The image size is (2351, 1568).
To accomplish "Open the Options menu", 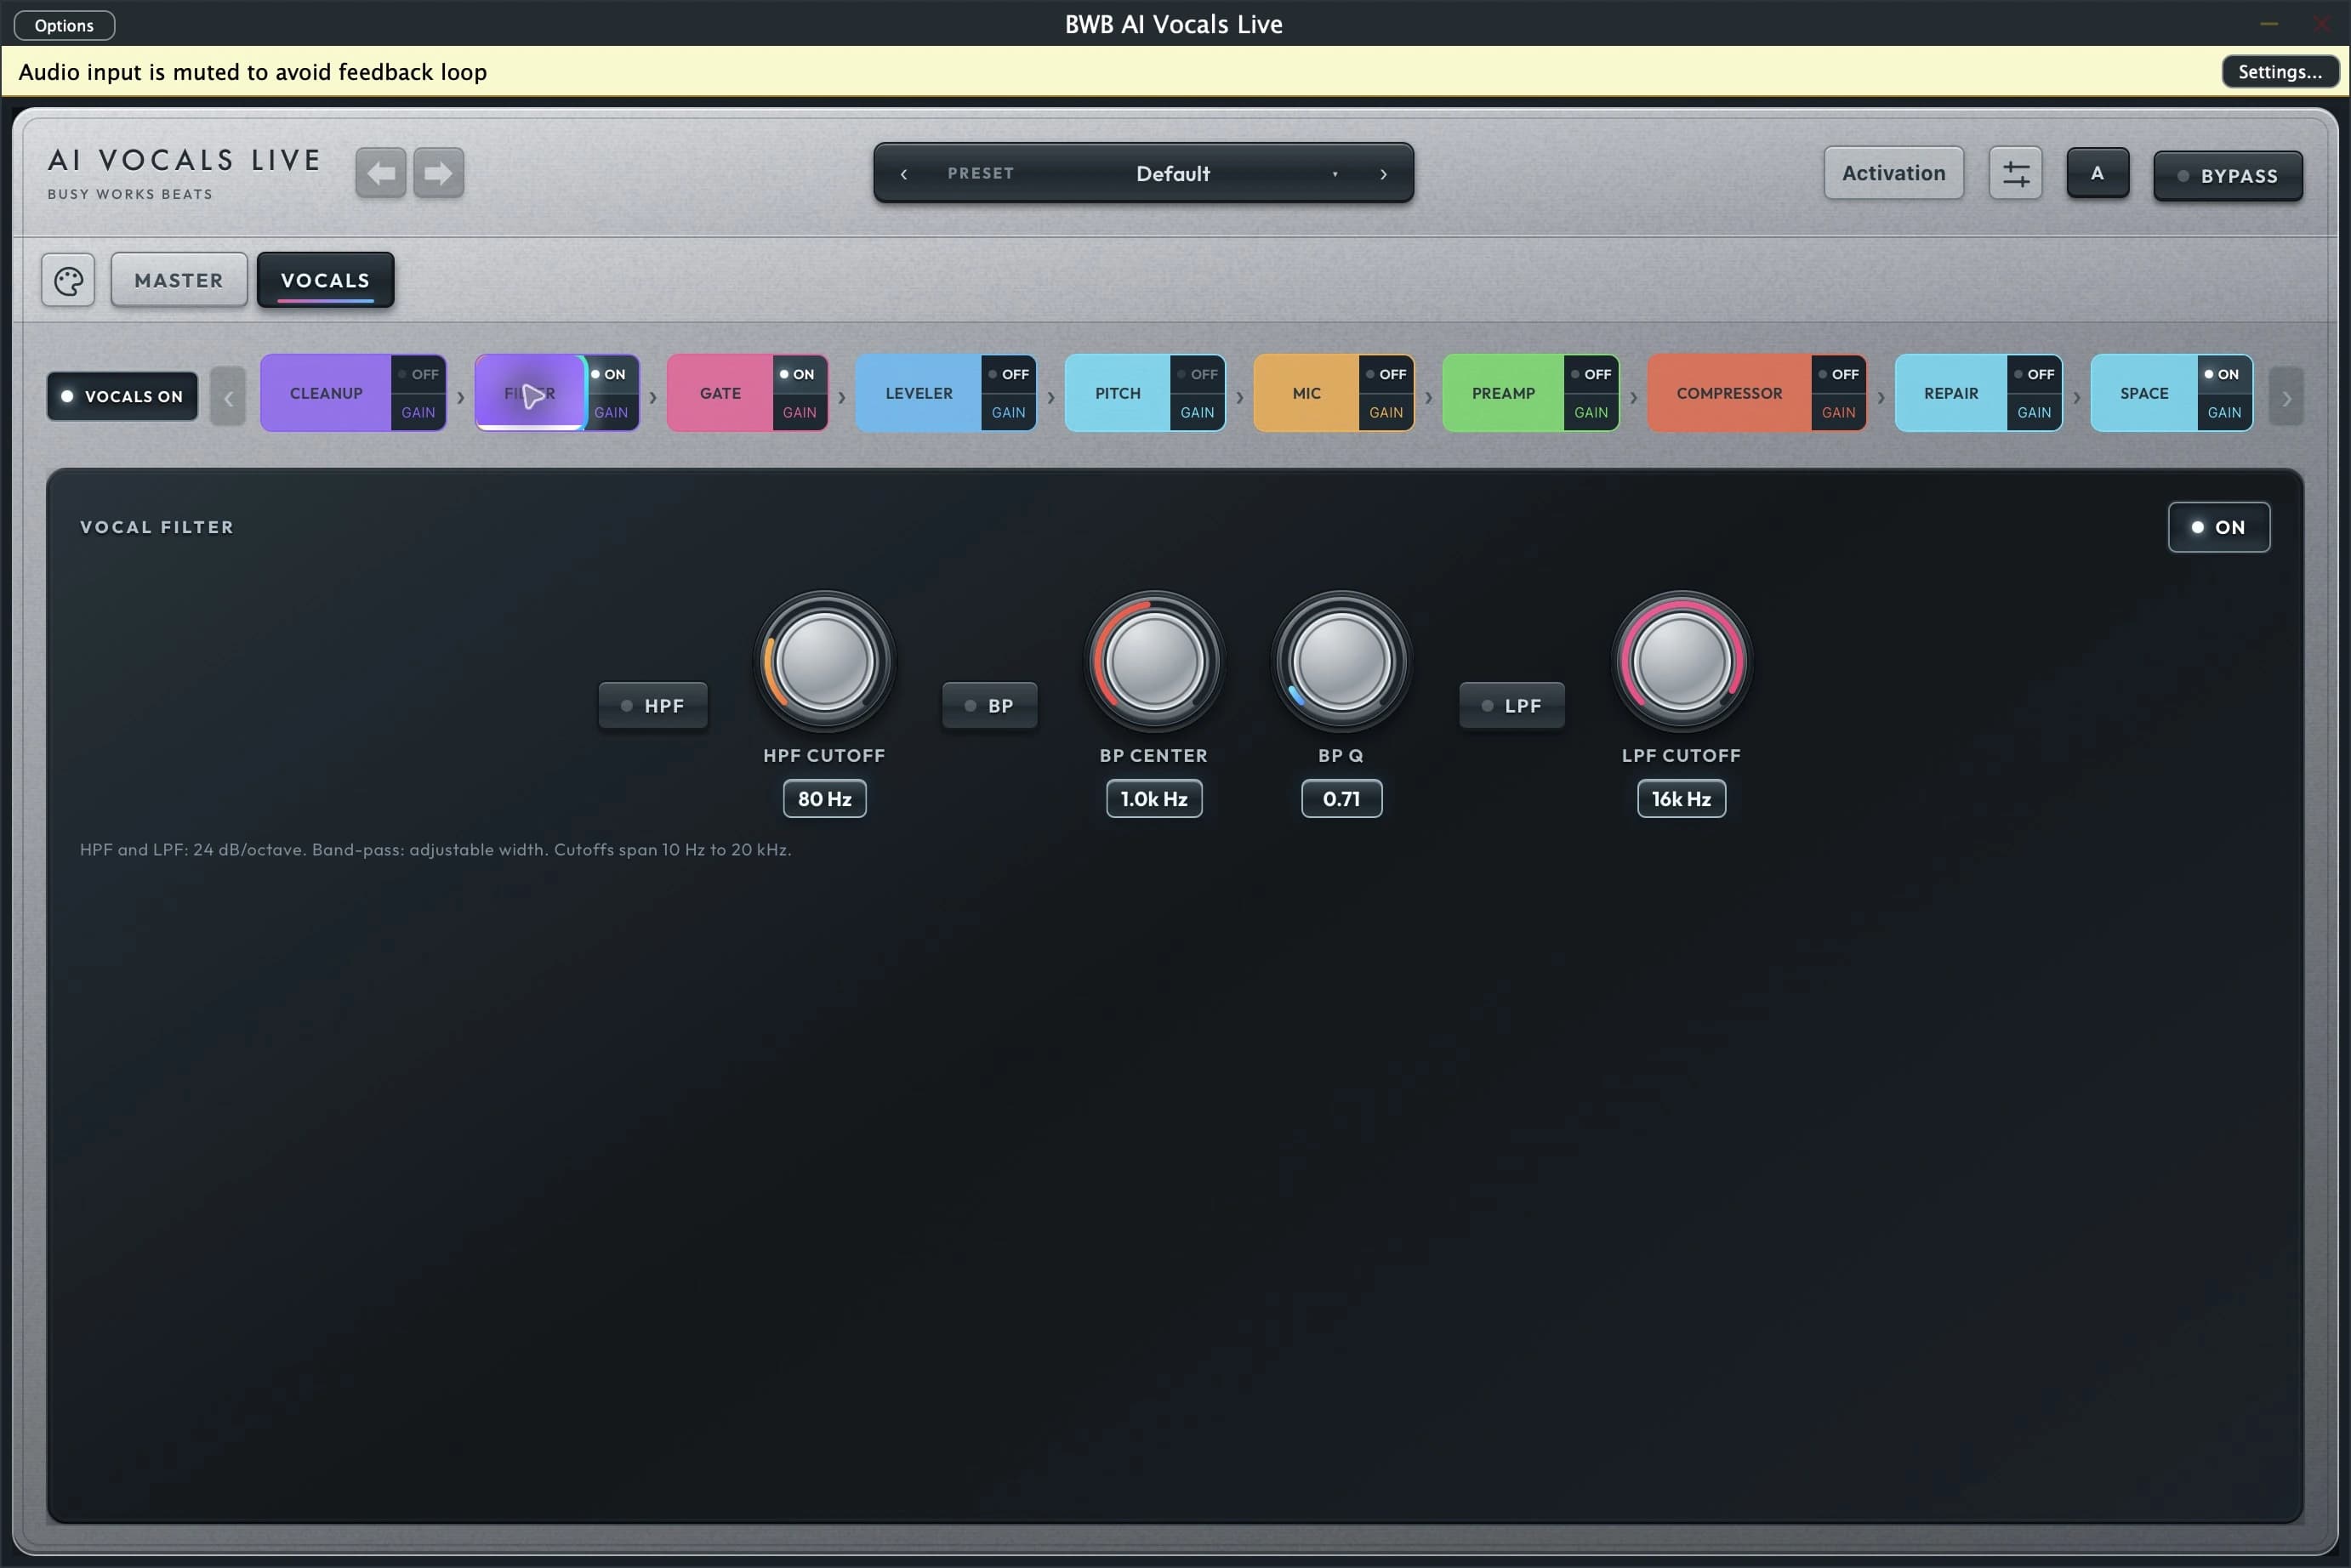I will tap(64, 25).
